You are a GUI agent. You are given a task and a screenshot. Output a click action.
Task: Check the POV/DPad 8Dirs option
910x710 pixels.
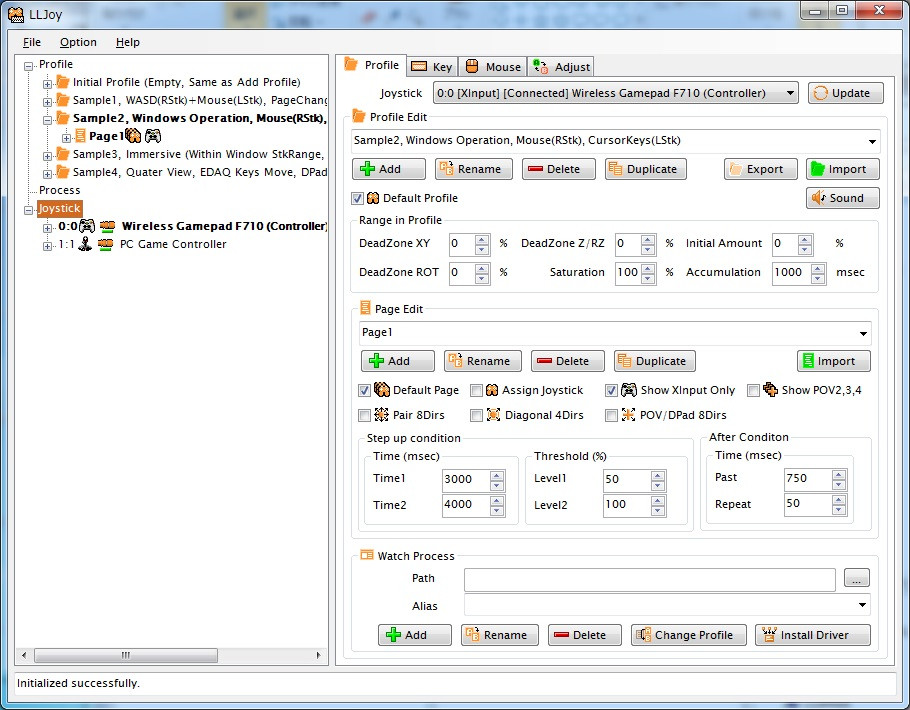611,415
